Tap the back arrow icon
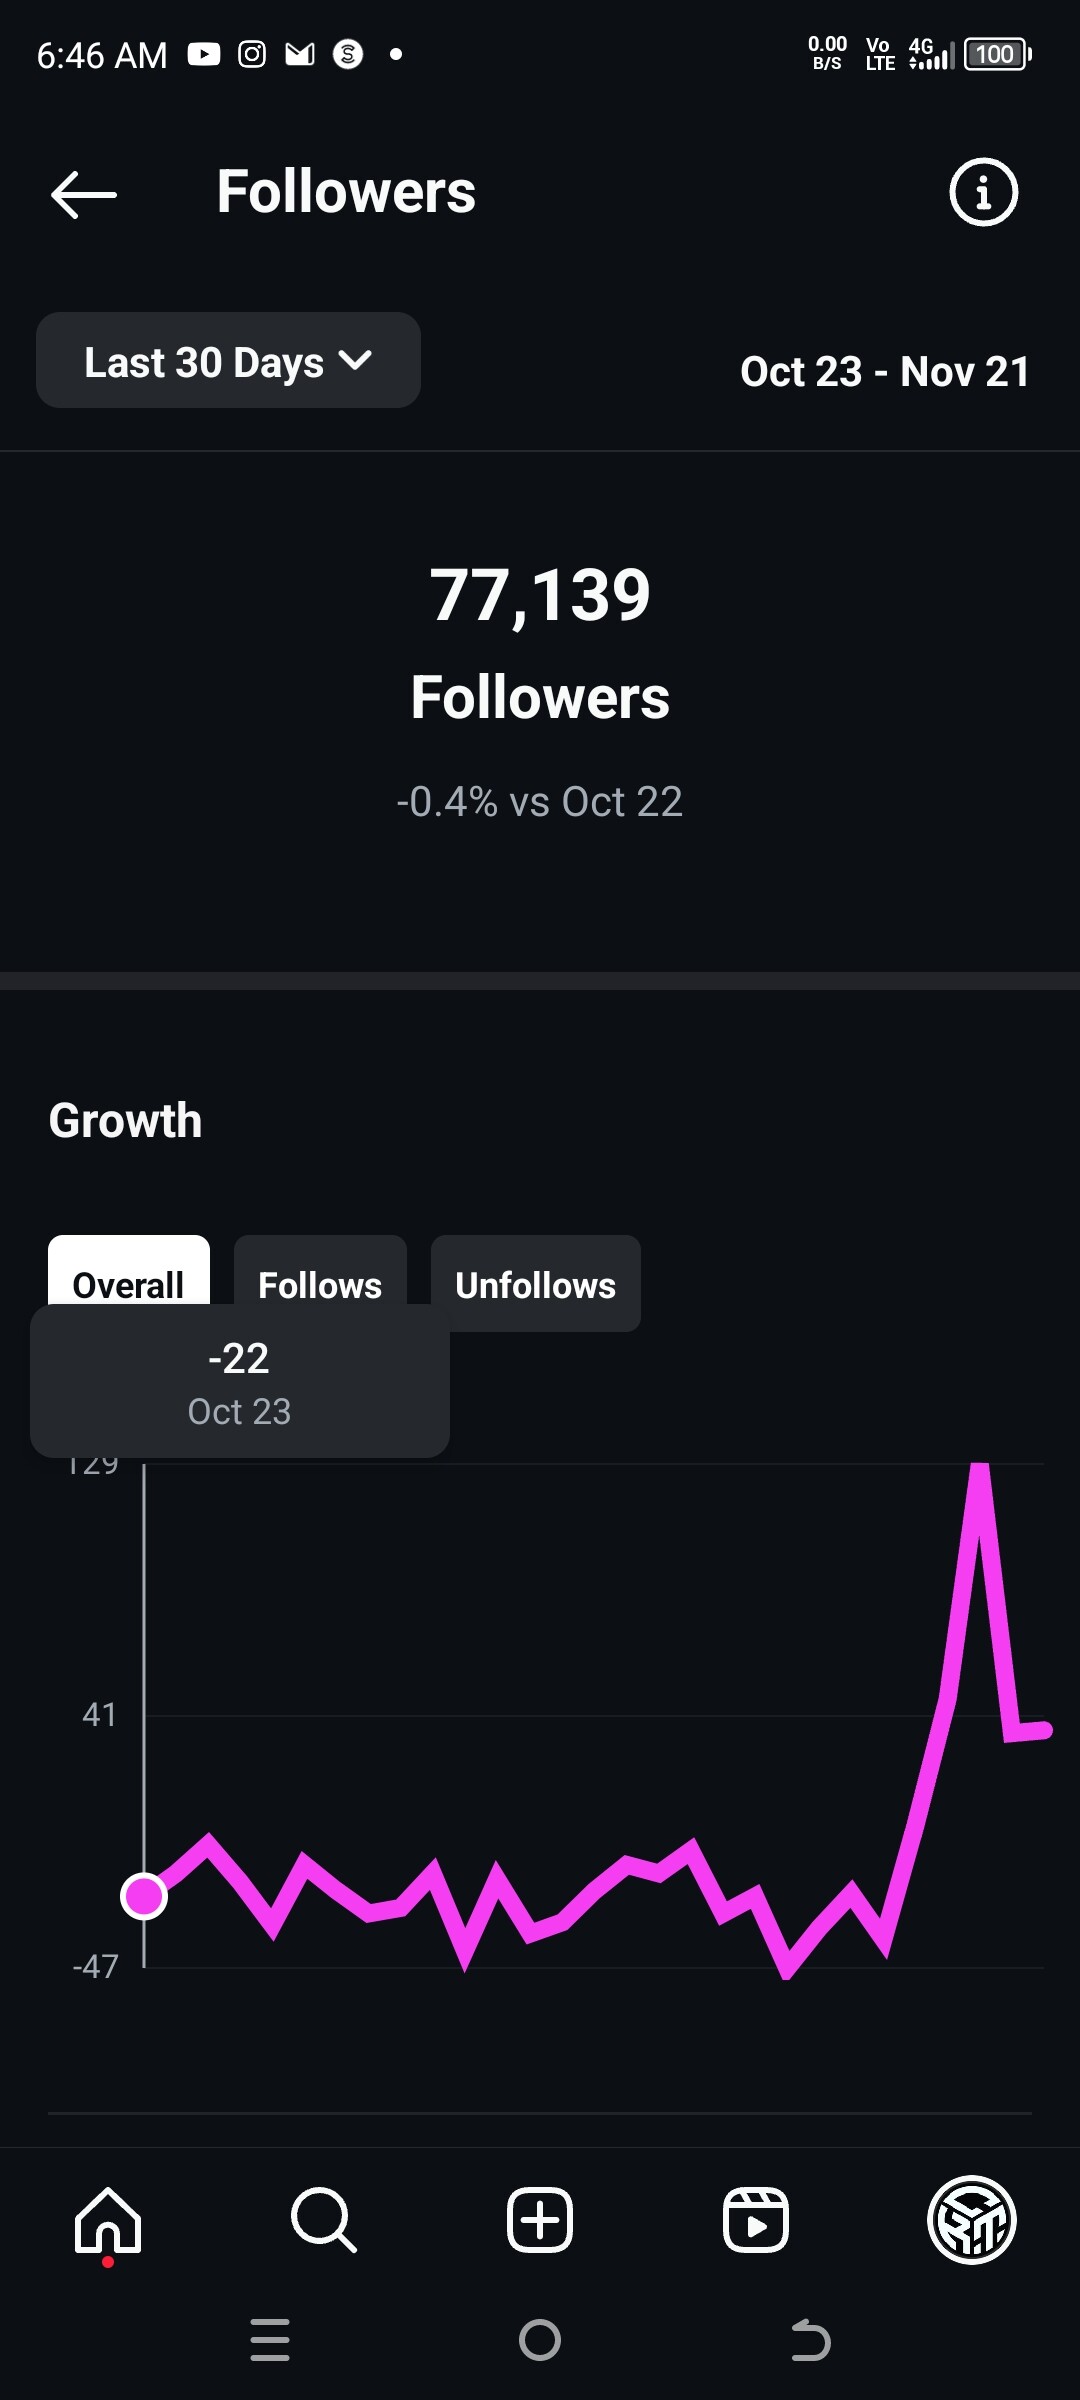This screenshot has height=2400, width=1080. pos(84,194)
